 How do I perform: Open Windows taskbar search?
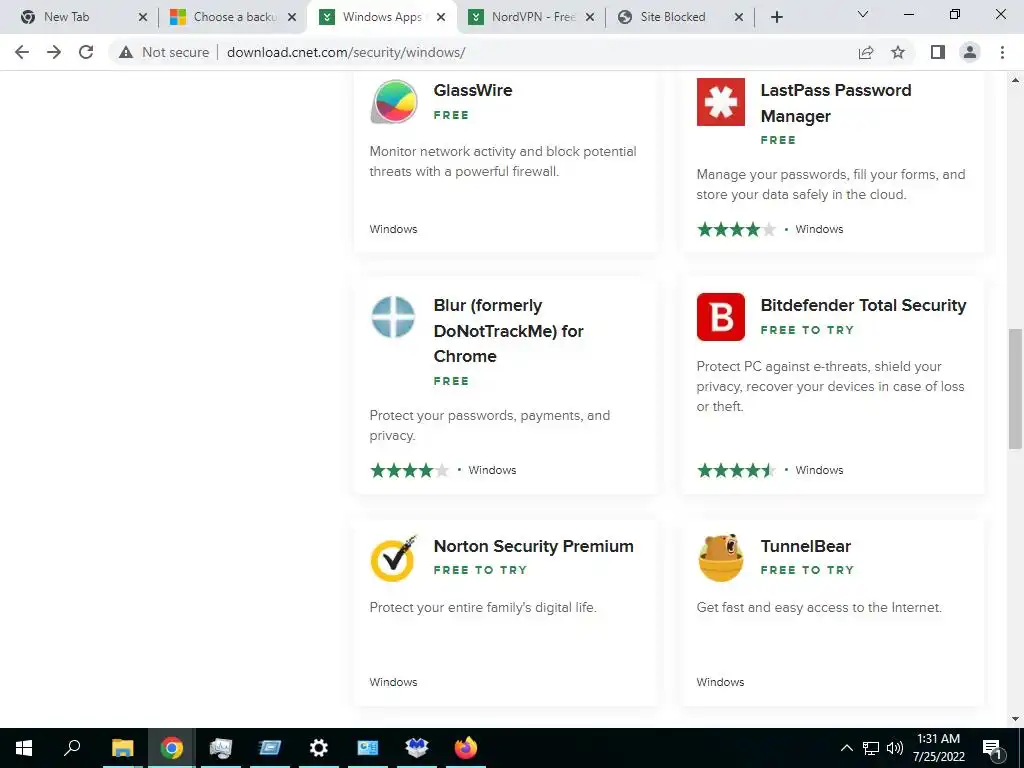72,748
